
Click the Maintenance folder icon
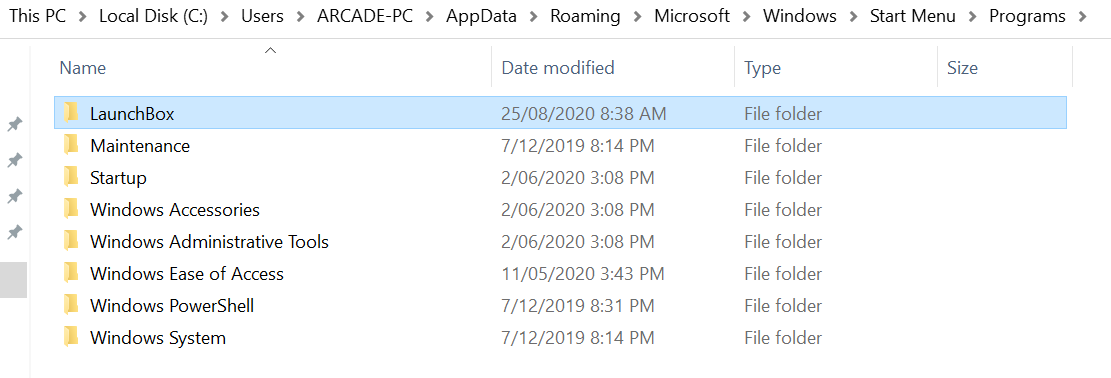coord(71,145)
